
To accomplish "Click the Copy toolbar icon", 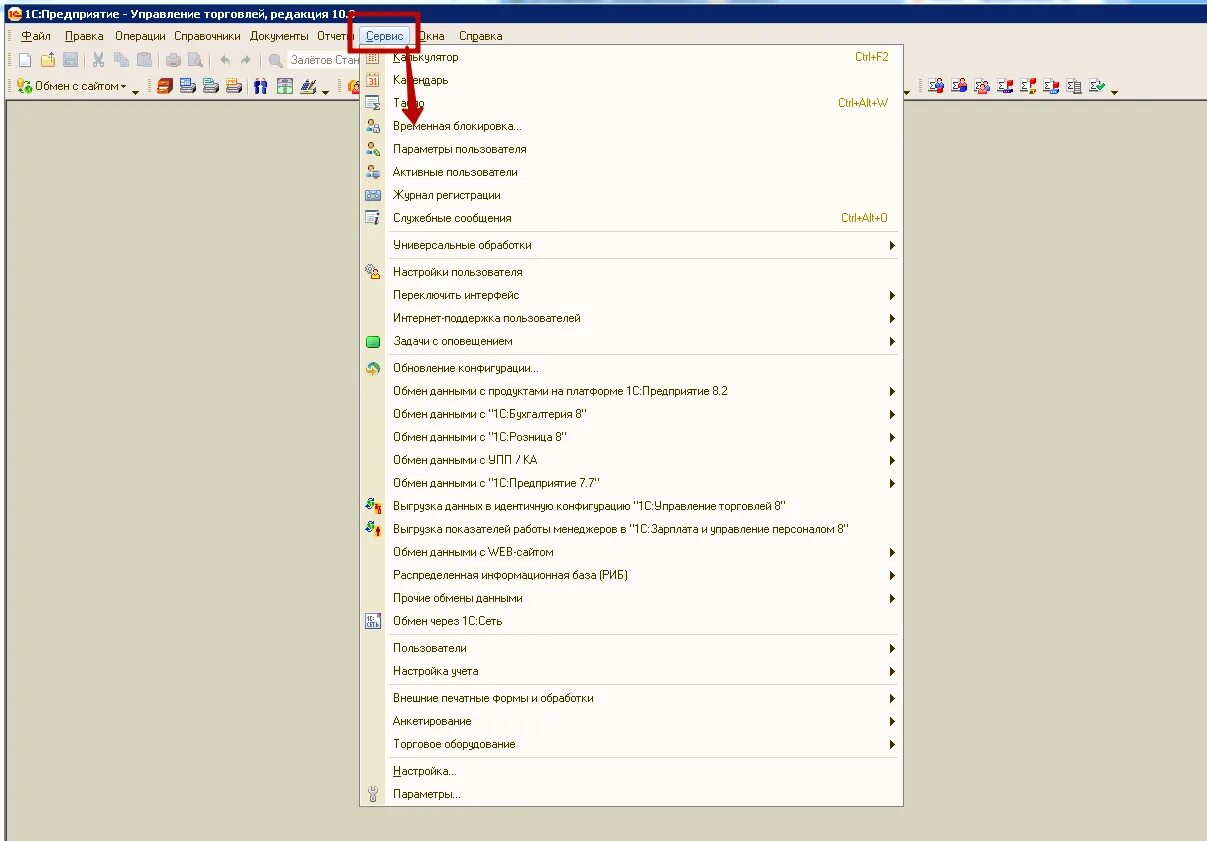I will tap(121, 60).
